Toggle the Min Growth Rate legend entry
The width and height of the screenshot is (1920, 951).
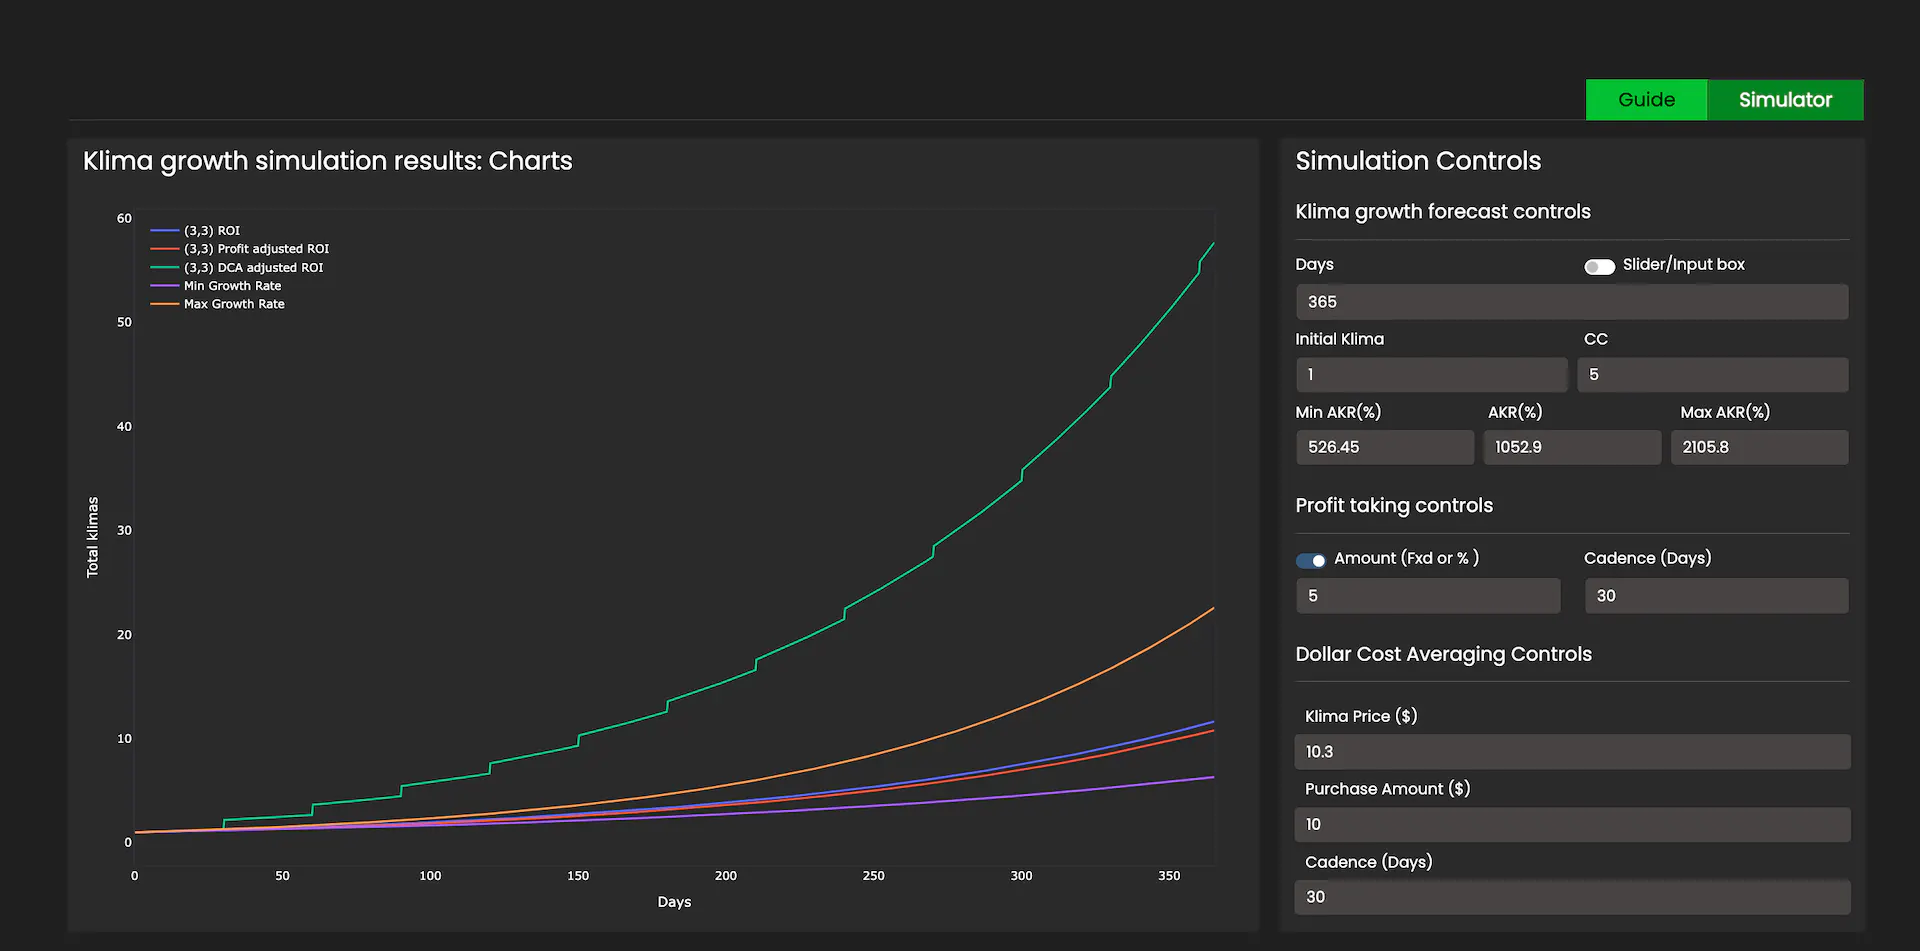(232, 286)
